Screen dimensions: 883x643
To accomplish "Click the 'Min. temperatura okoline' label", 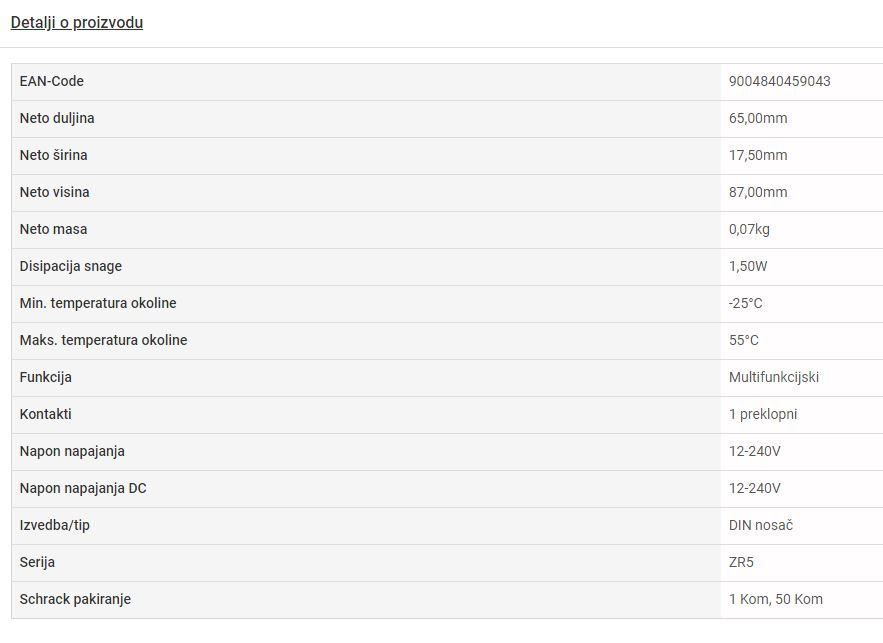I will click(98, 303).
